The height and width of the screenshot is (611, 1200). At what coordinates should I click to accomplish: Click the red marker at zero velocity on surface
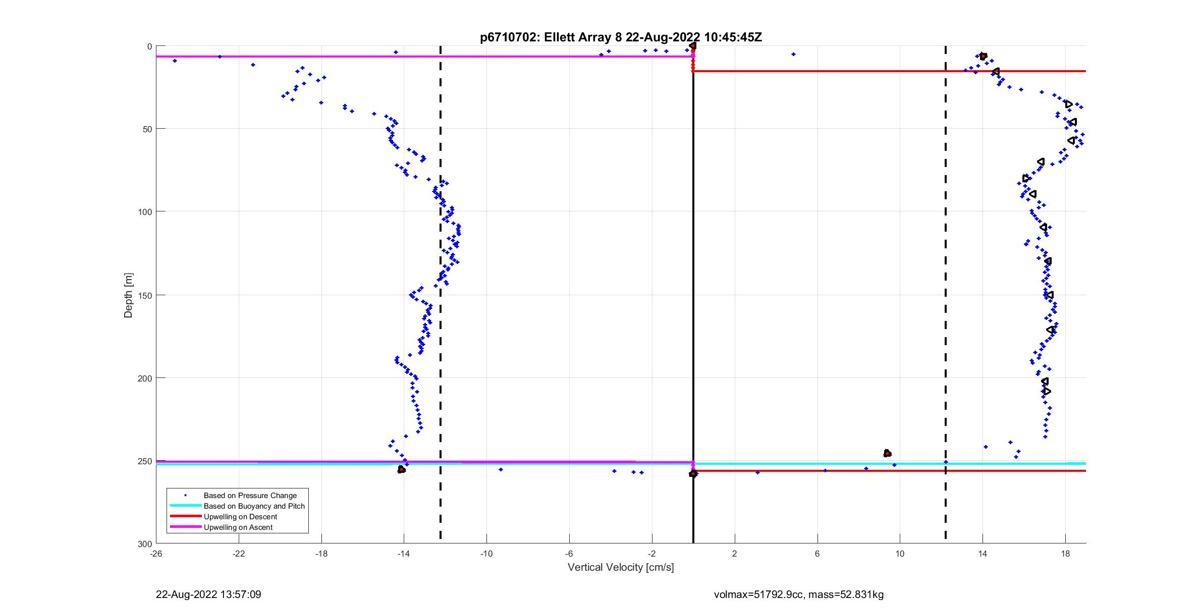click(693, 46)
